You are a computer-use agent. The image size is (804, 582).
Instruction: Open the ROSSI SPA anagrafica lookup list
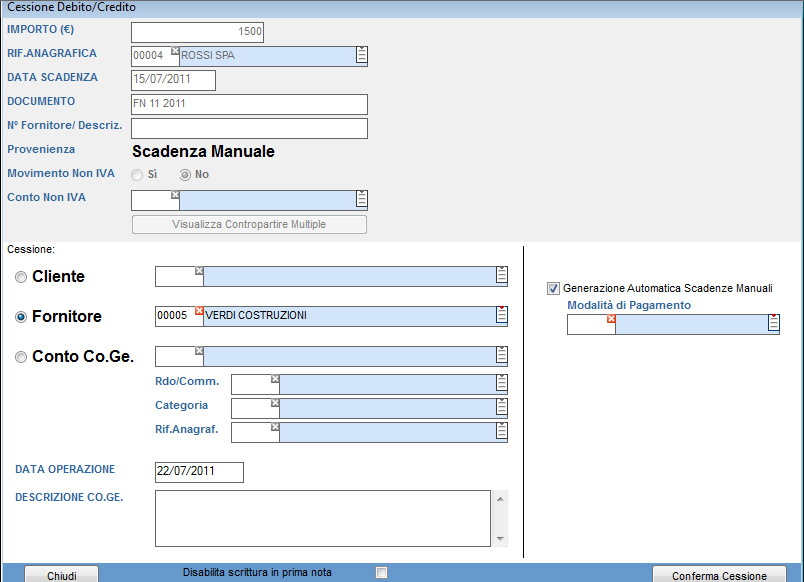(x=362, y=55)
